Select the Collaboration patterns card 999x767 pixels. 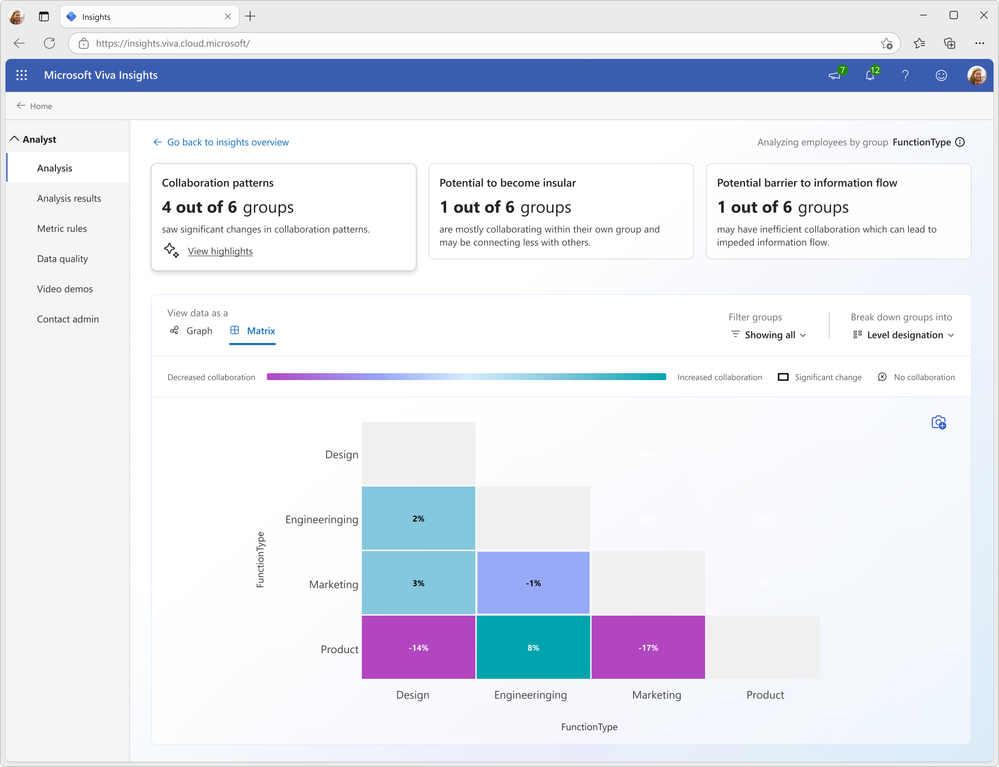[284, 217]
